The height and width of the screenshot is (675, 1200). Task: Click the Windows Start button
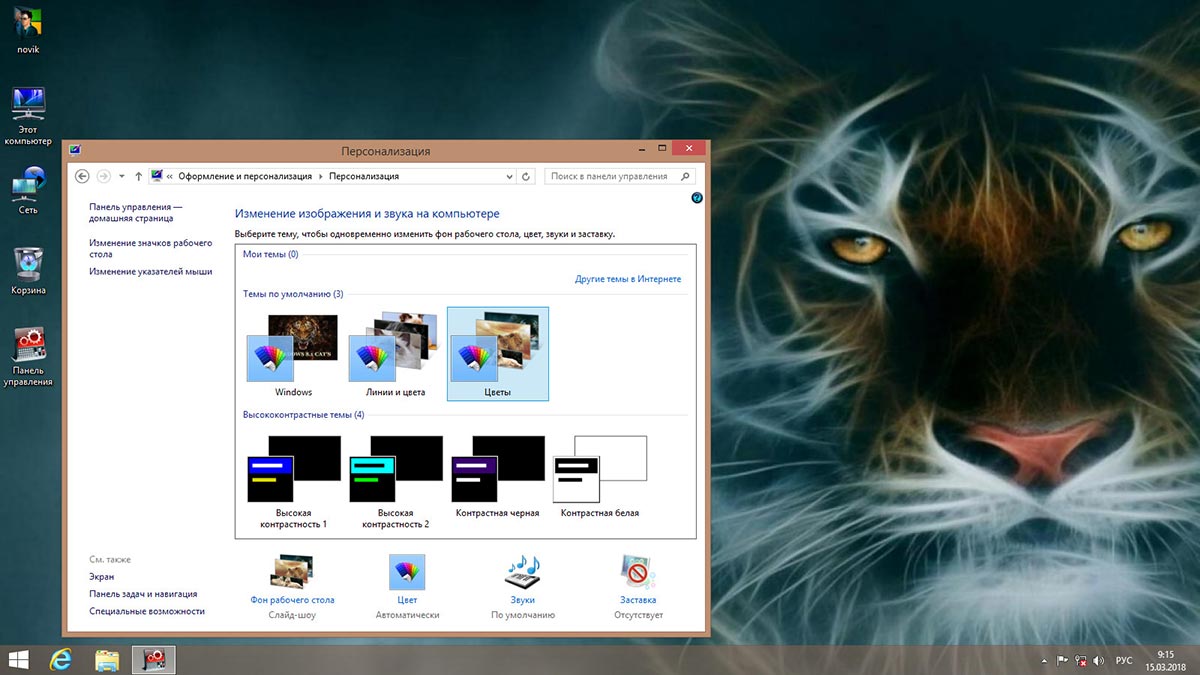(18, 659)
